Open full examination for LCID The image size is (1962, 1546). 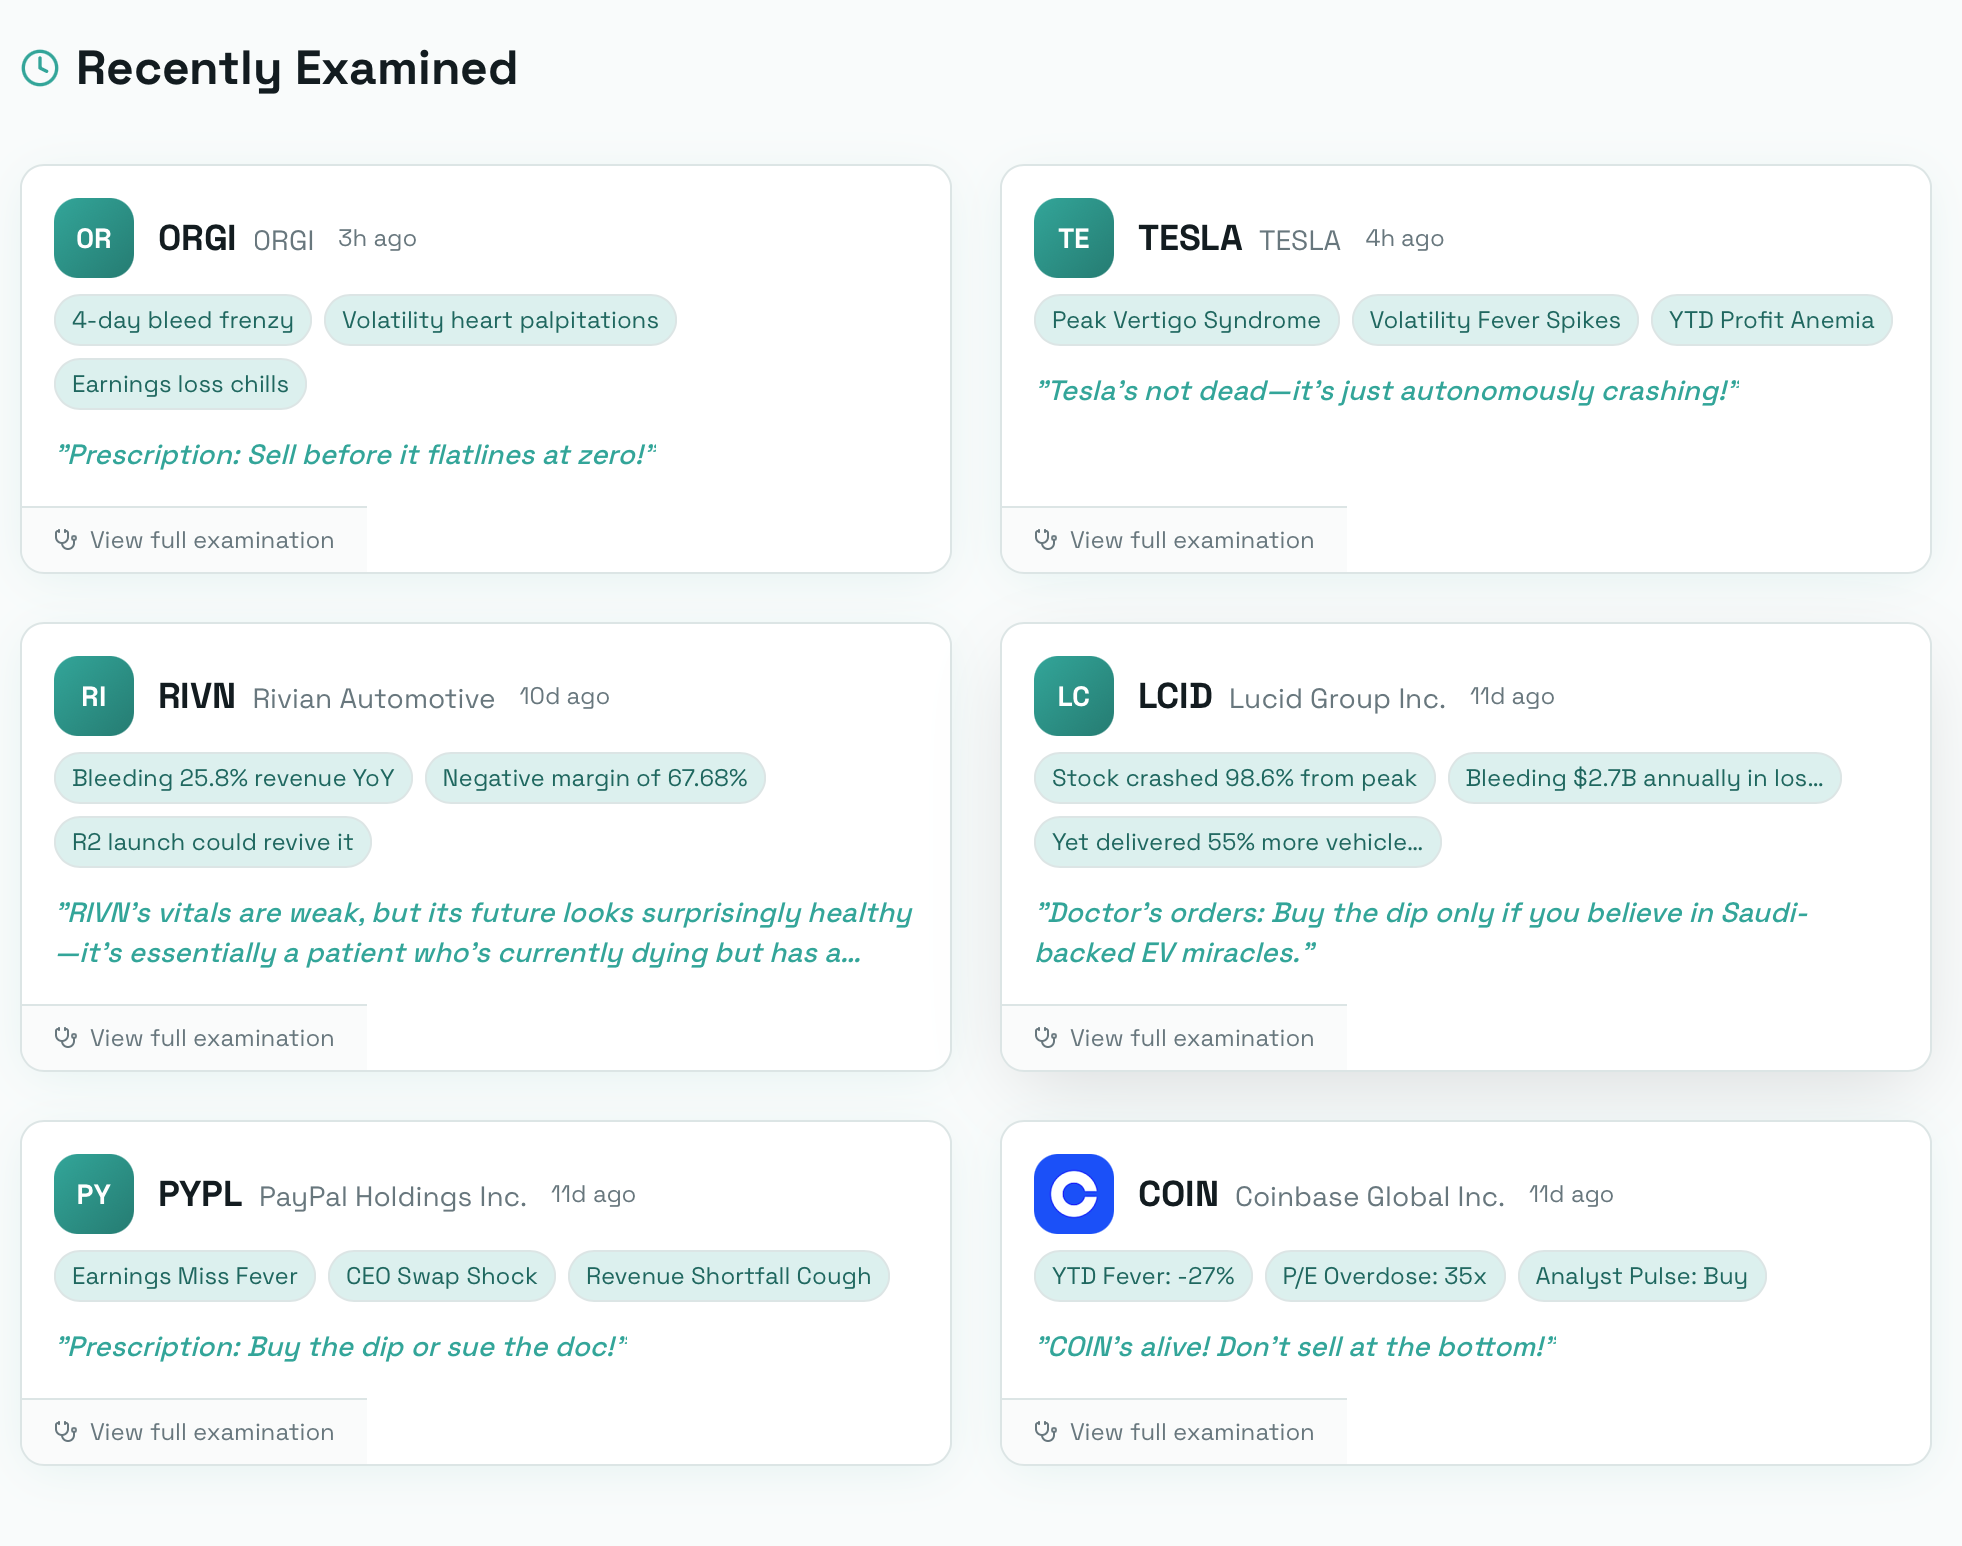(x=1191, y=1038)
